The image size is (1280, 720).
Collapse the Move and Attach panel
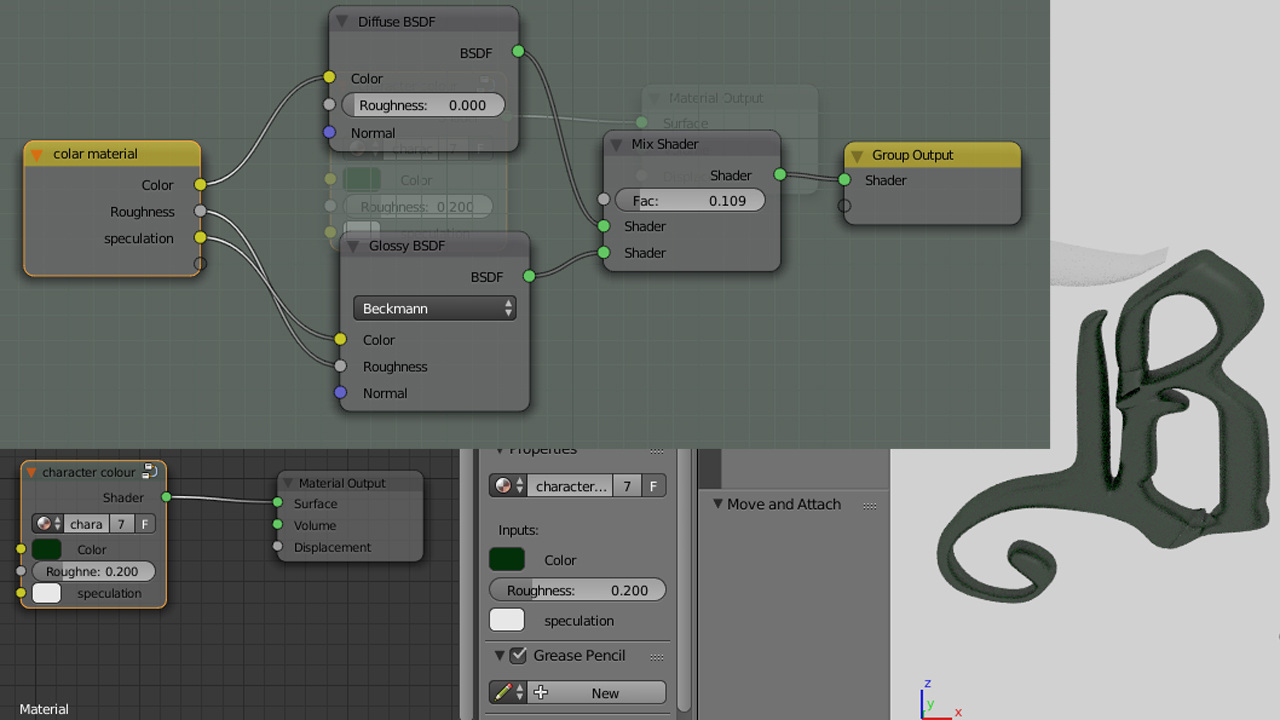[717, 504]
